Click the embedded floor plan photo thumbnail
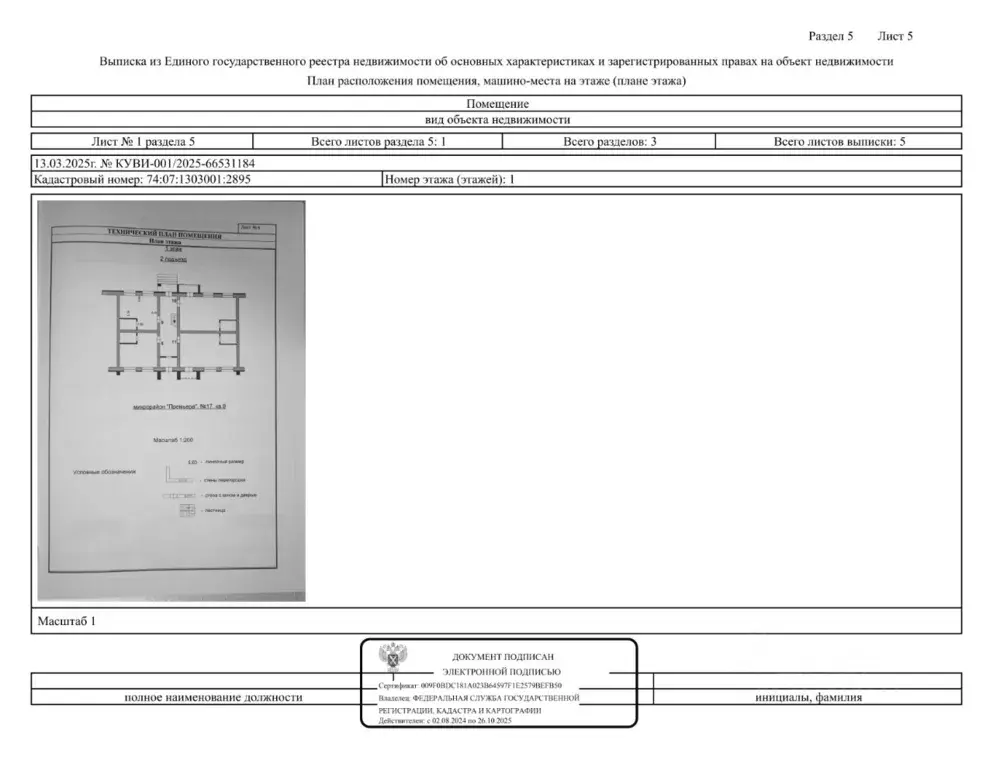The height and width of the screenshot is (767, 993). [x=171, y=400]
